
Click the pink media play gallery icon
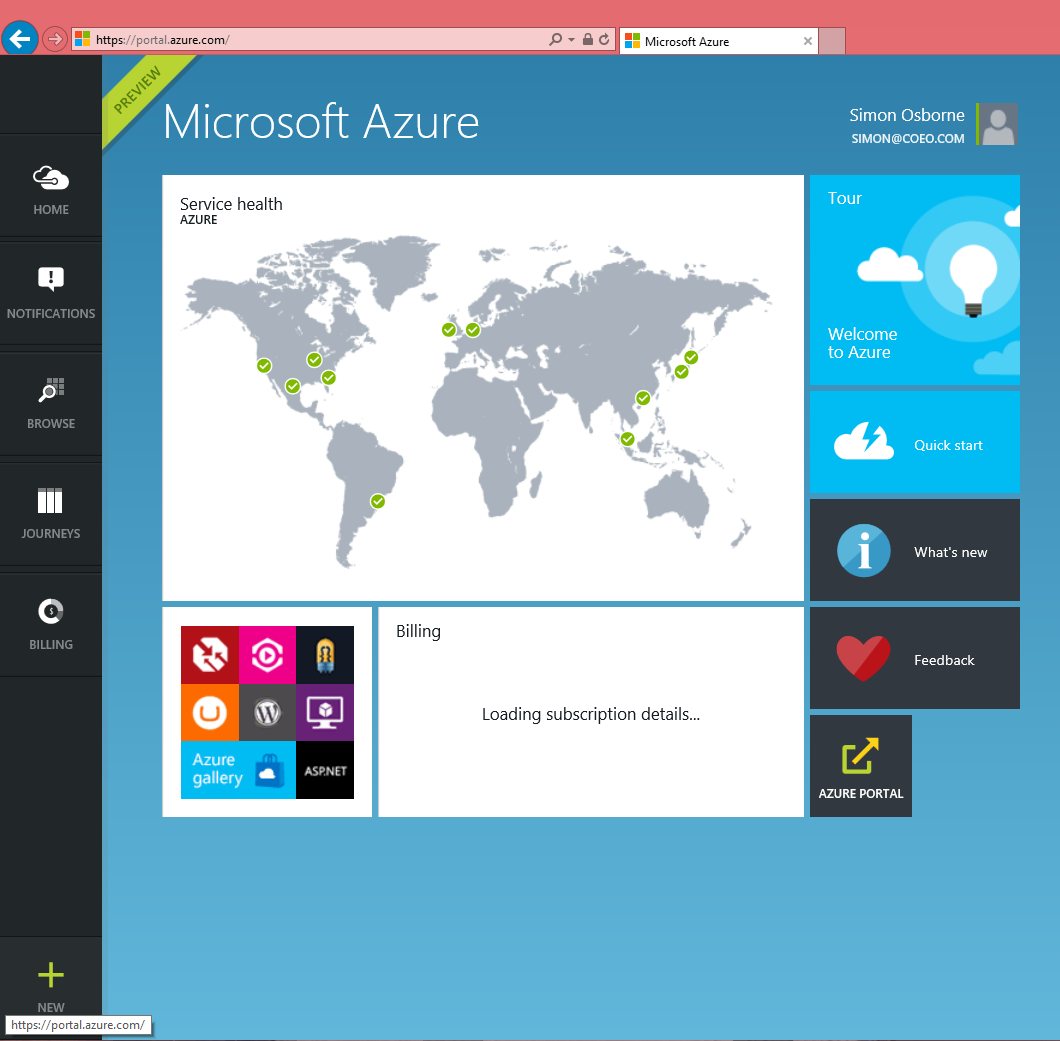pos(267,655)
